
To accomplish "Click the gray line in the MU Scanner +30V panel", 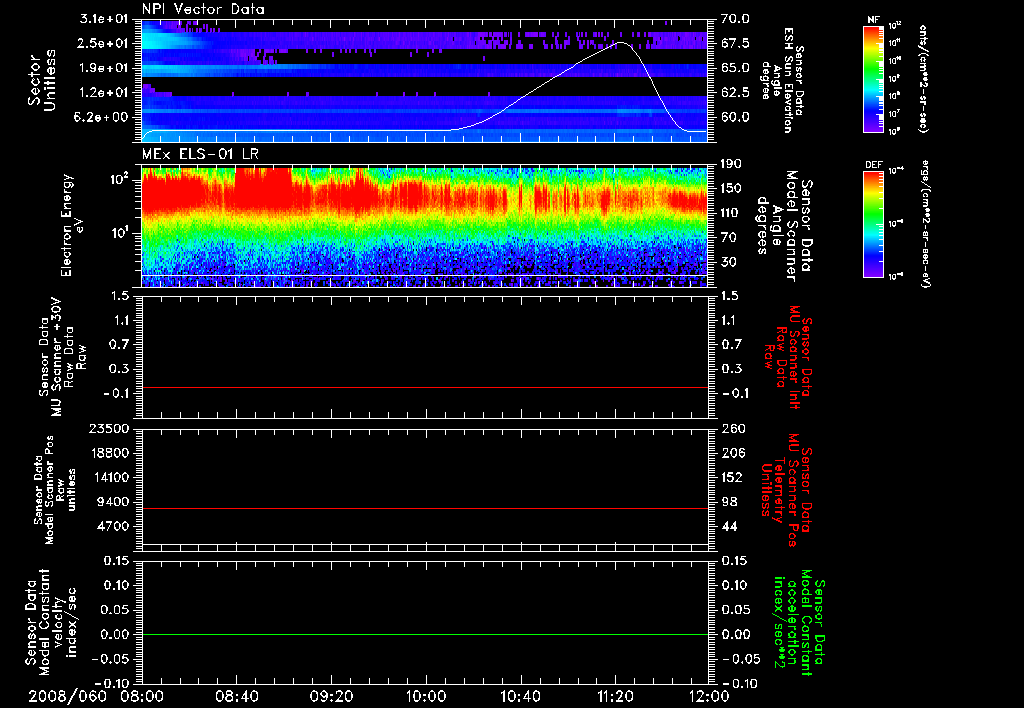I will [425, 387].
